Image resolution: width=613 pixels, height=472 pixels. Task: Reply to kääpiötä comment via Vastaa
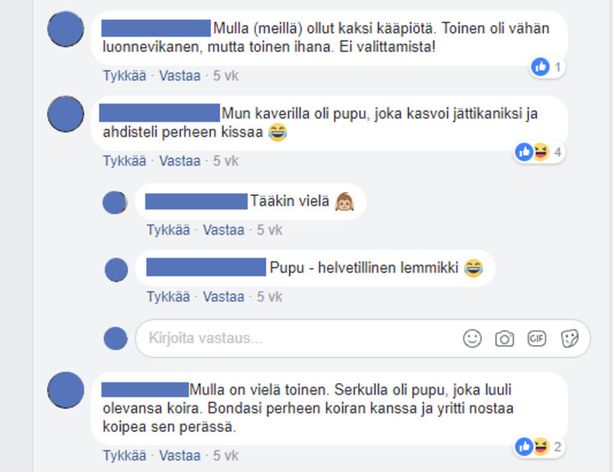[179, 75]
